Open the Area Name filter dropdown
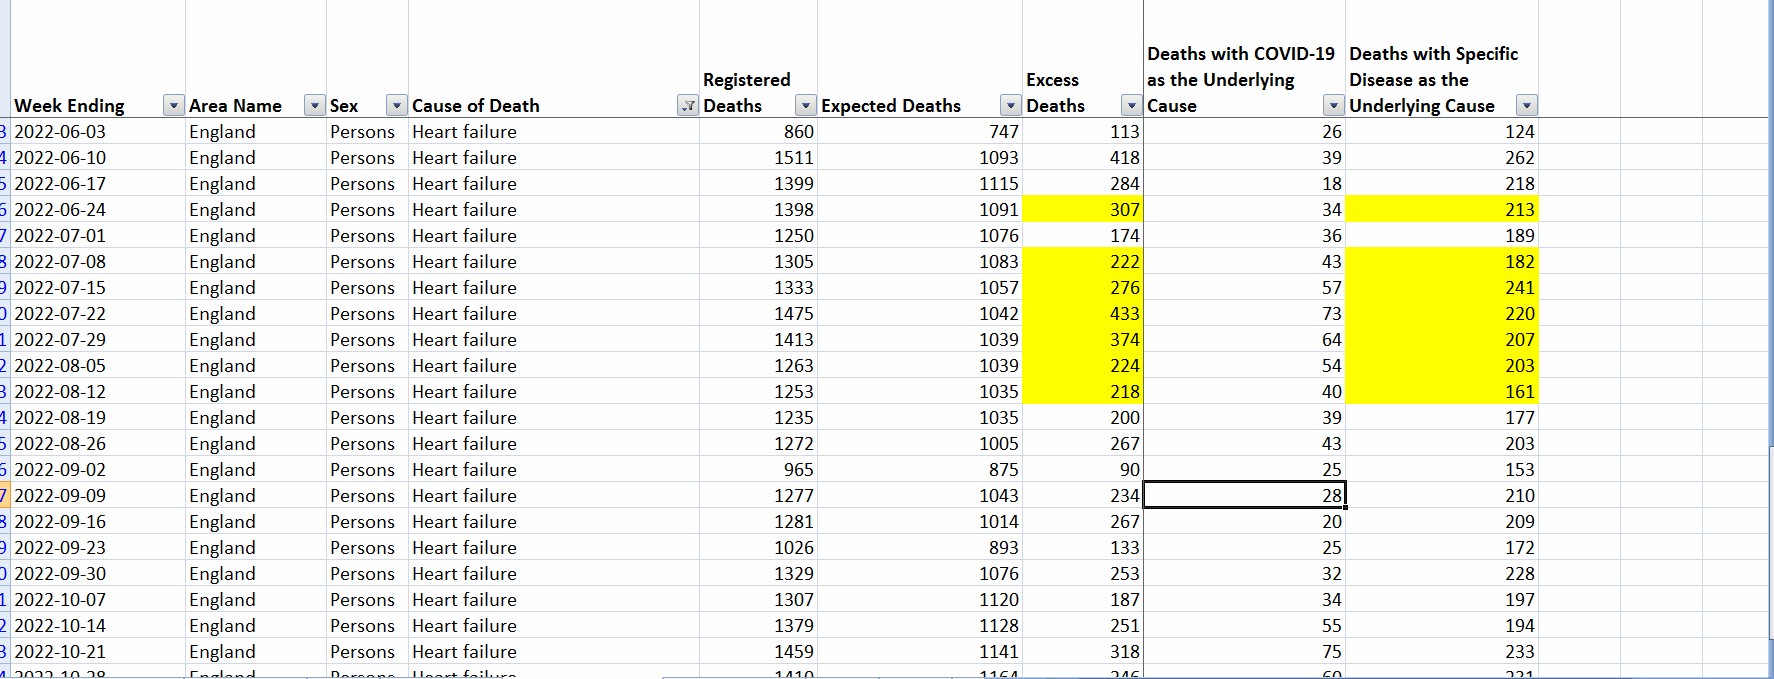 (315, 105)
